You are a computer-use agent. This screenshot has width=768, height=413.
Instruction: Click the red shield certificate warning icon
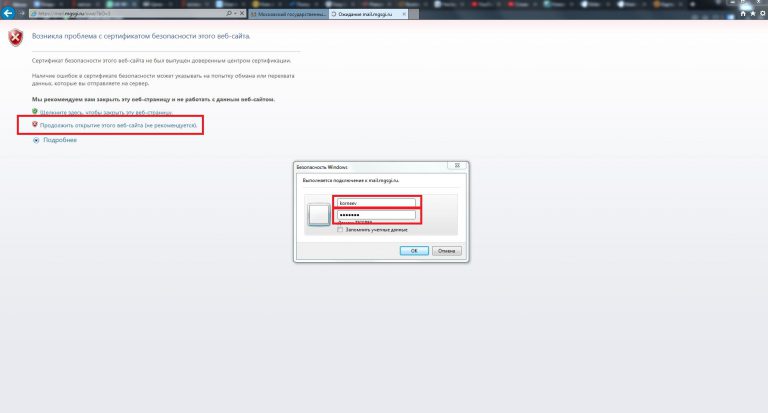click(14, 37)
